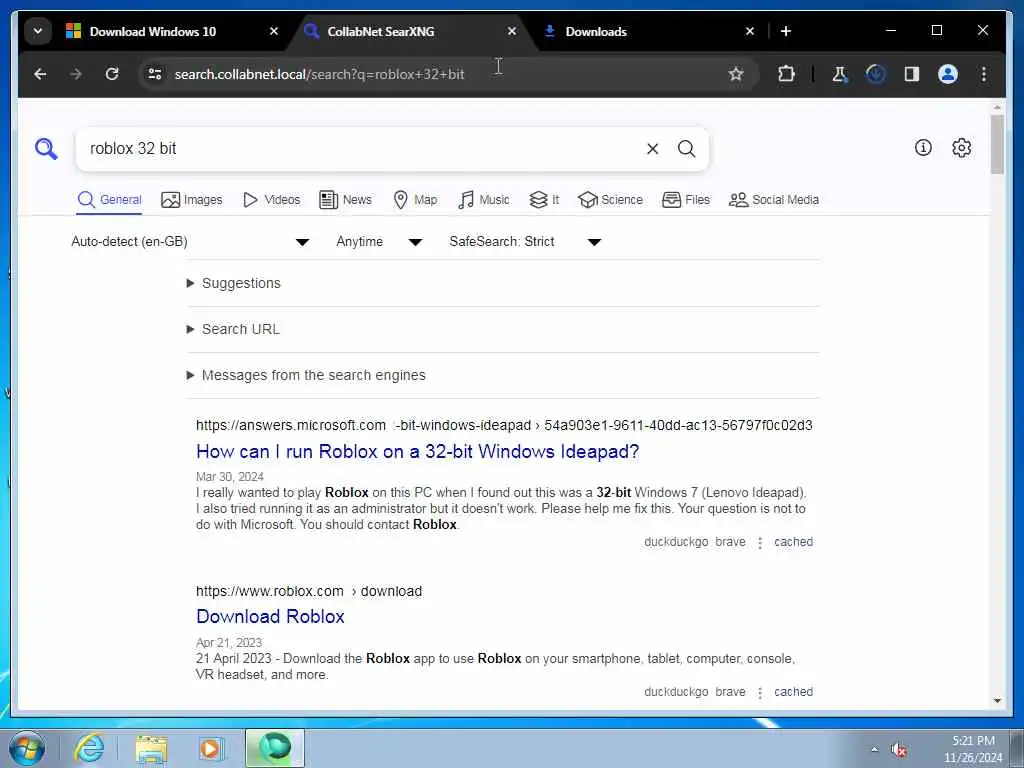Open the SafeSearch: Strict dropdown

pyautogui.click(x=524, y=242)
